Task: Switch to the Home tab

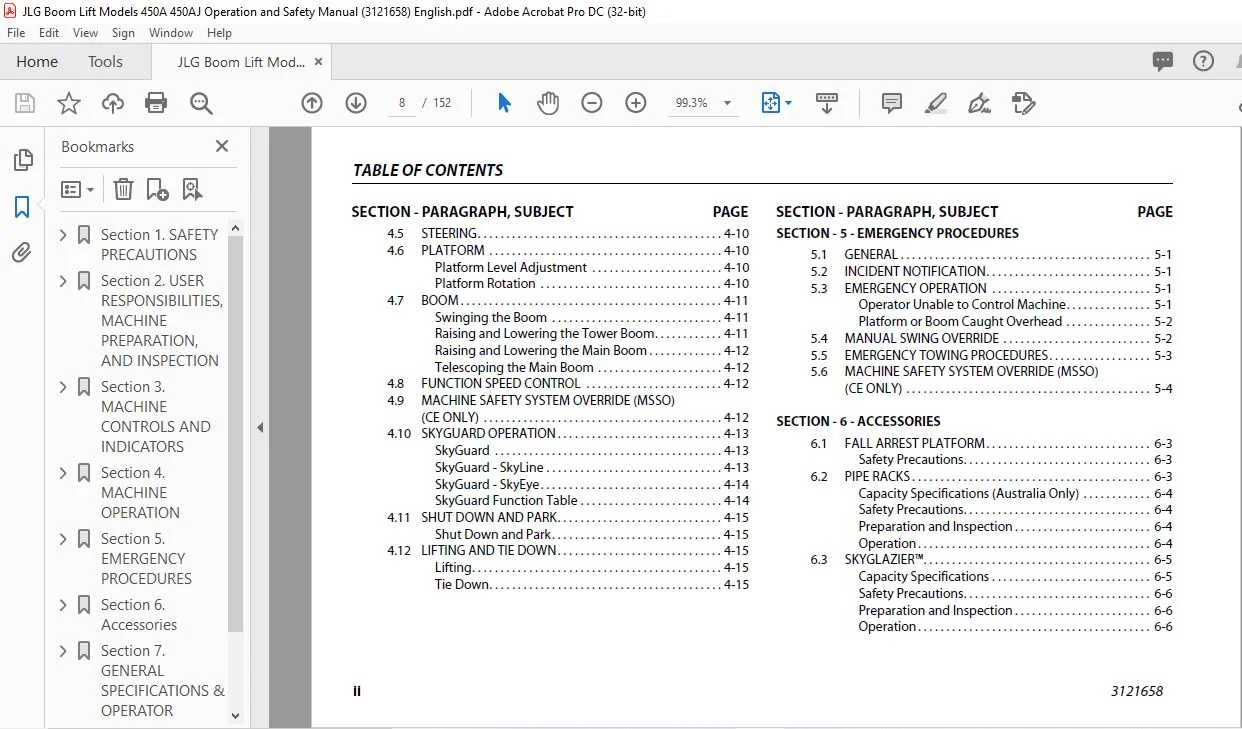Action: (x=37, y=62)
